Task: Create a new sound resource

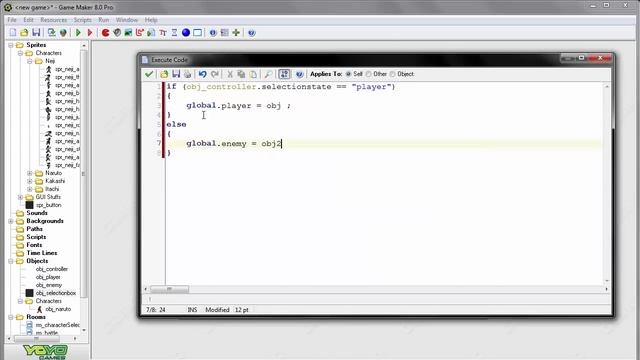Action: [117, 33]
